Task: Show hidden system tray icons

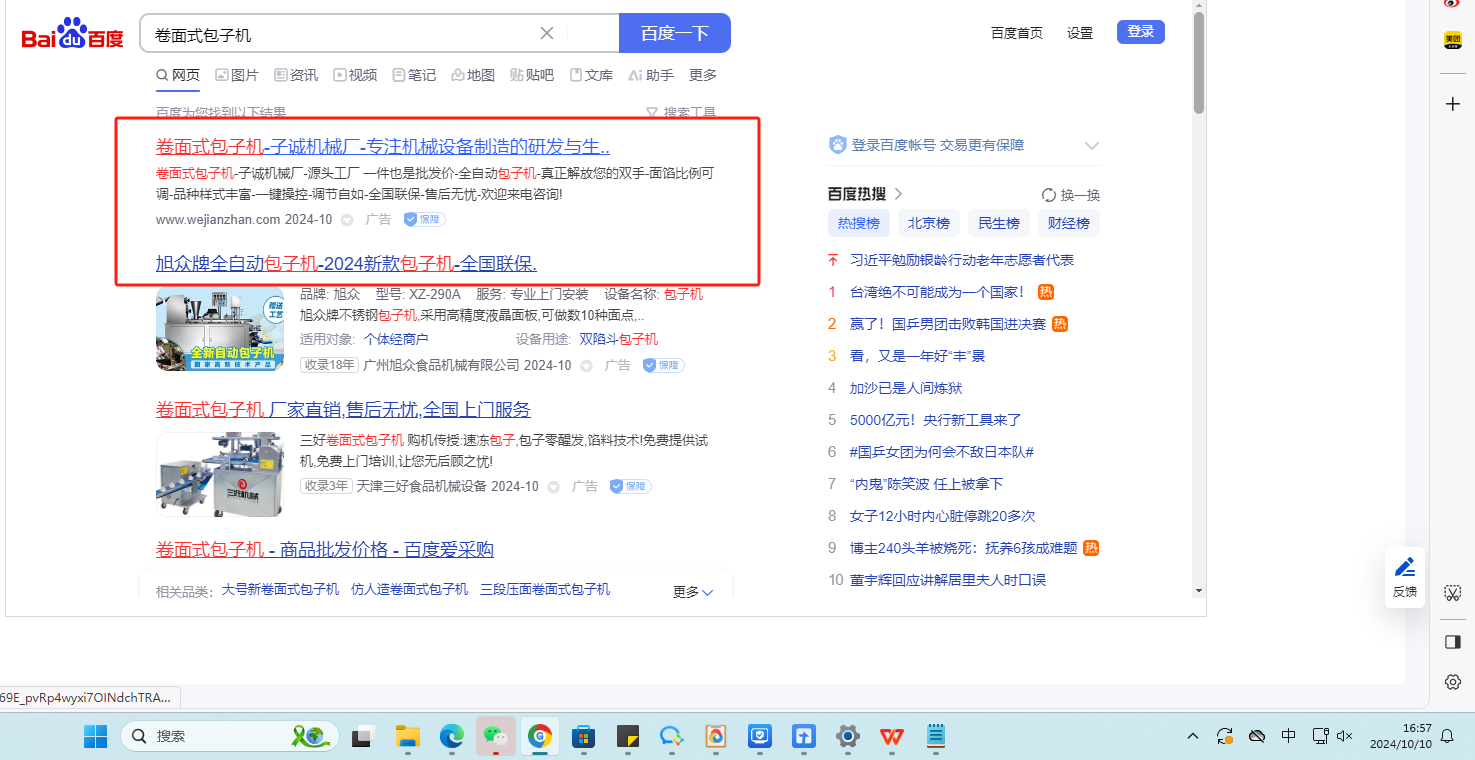Action: [x=1193, y=737]
